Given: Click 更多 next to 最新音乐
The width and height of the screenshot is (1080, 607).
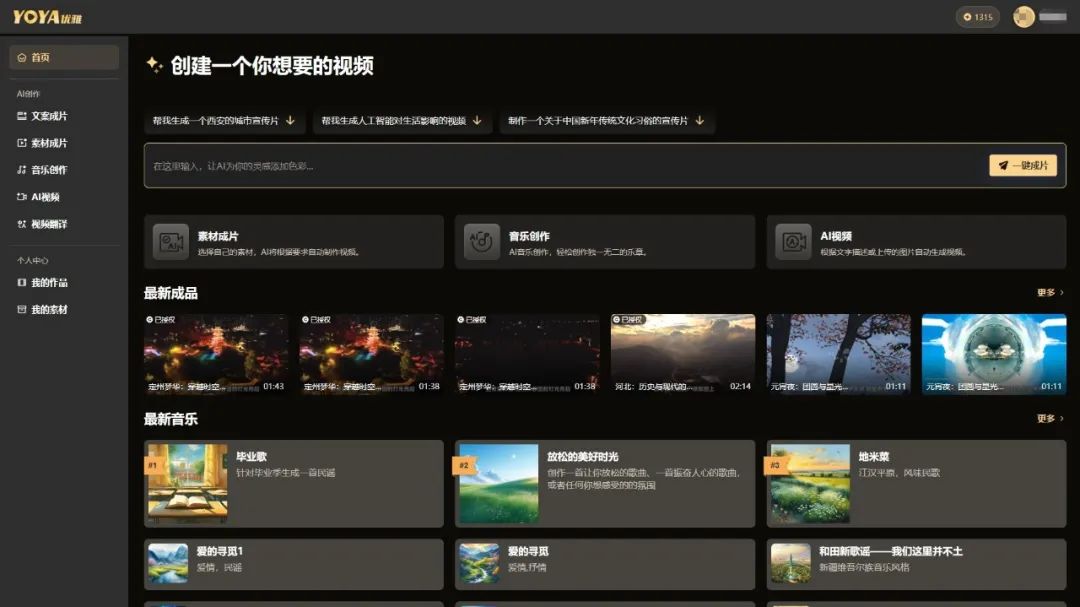Looking at the screenshot, I should [1050, 419].
